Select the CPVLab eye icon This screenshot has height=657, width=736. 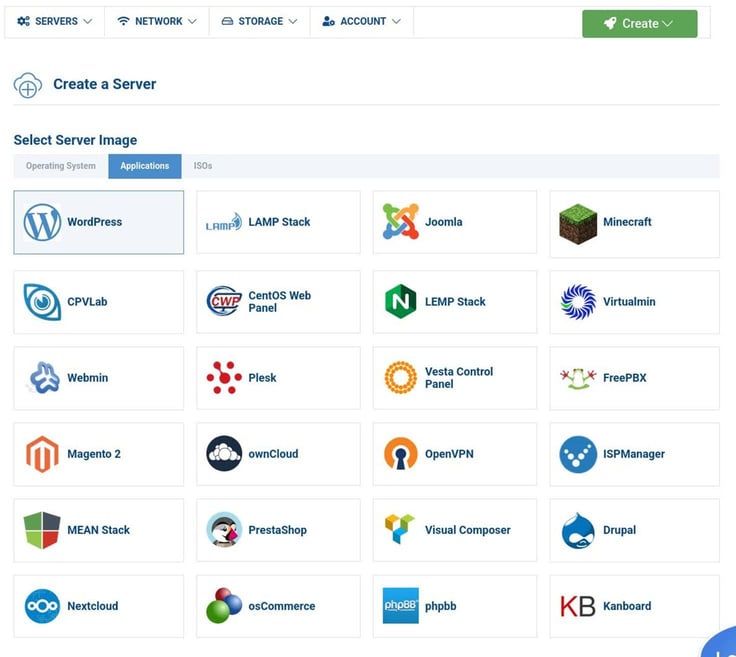pyautogui.click(x=42, y=302)
